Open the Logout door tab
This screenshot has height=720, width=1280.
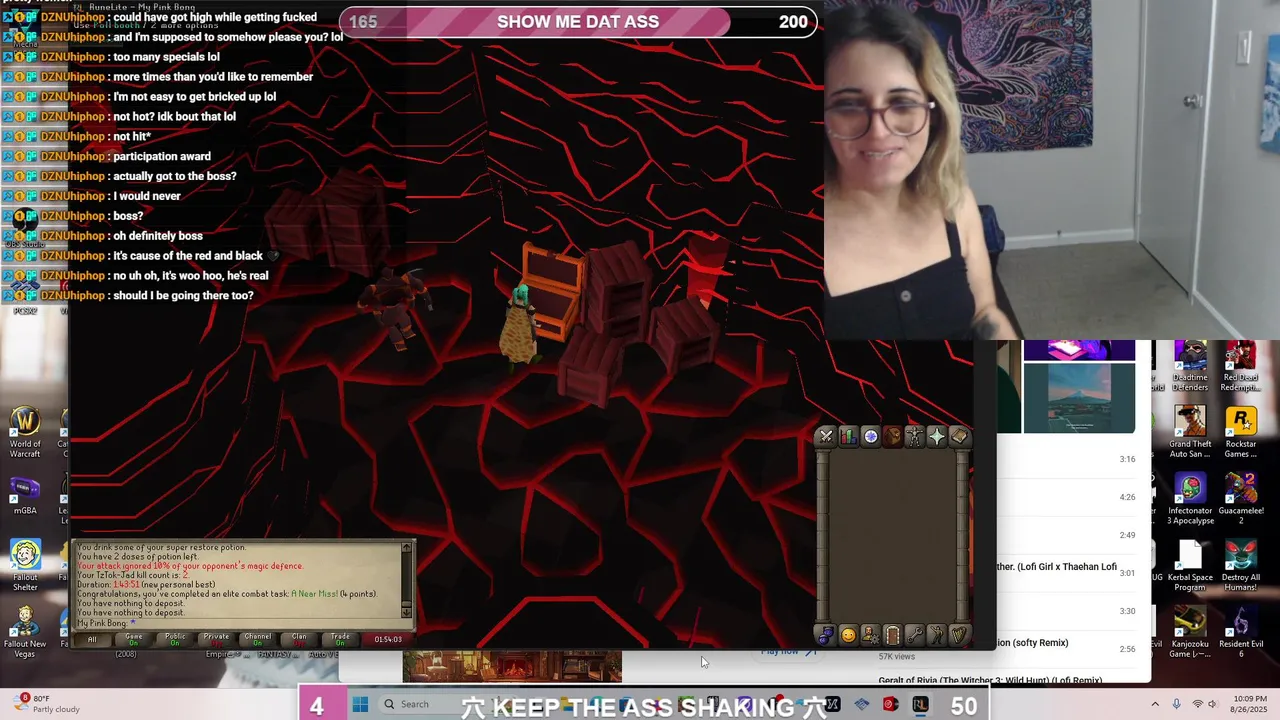[x=892, y=635]
